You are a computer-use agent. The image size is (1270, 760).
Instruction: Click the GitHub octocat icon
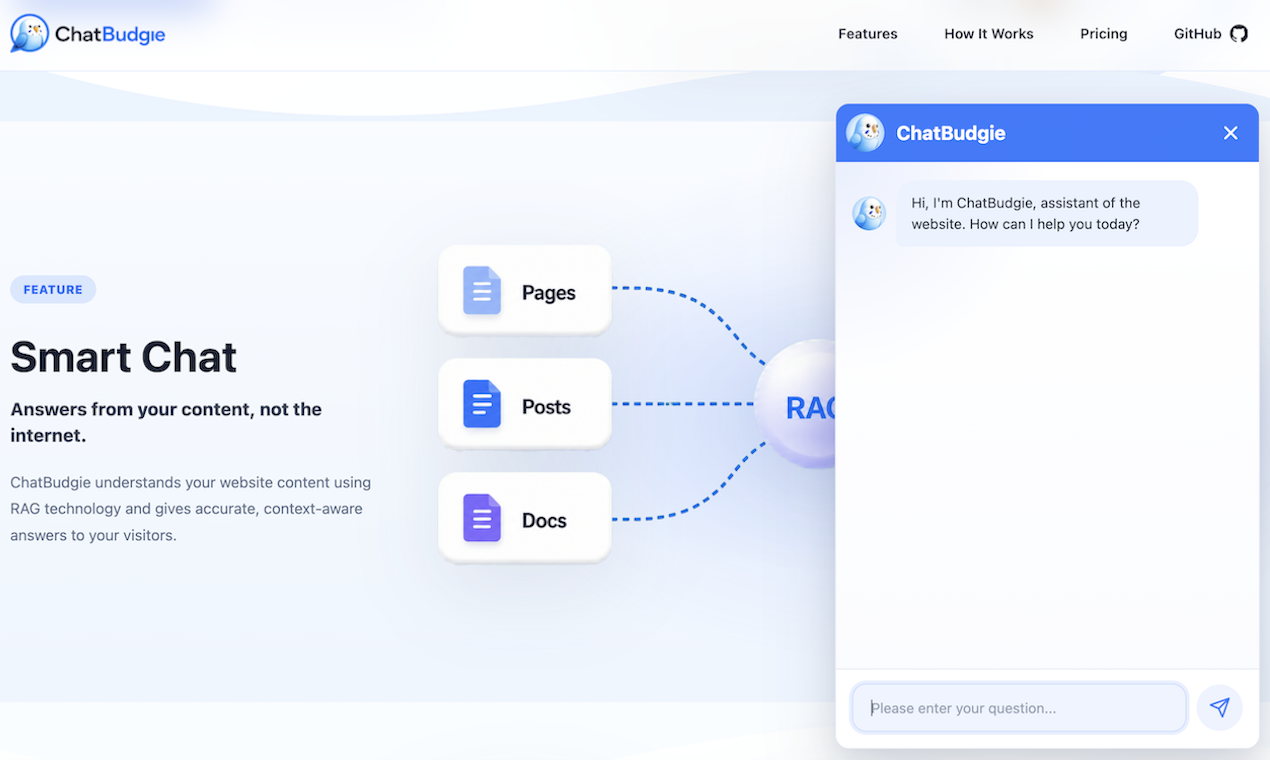click(1239, 34)
